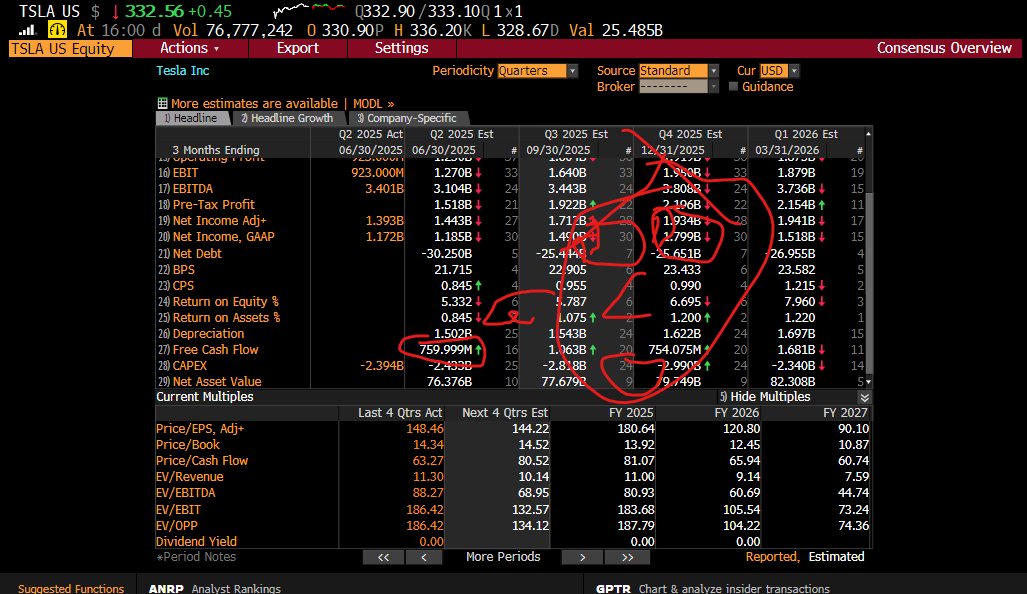Viewport: 1027px width, 594px height.
Task: Click the signal bars icon beside the clock icon
Action: coord(27,30)
